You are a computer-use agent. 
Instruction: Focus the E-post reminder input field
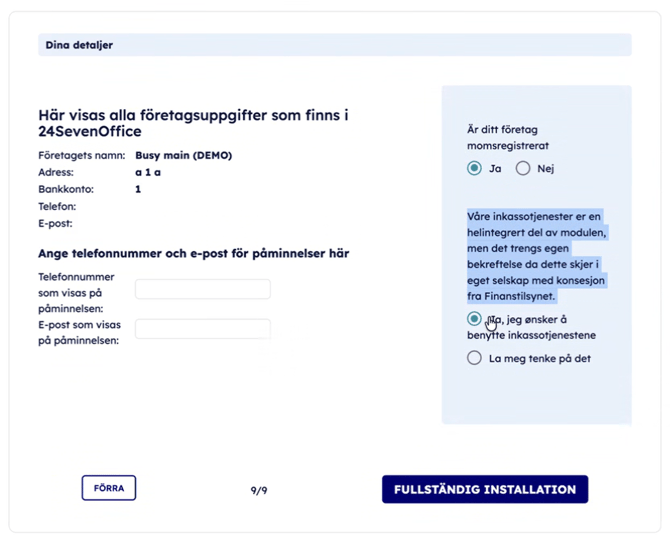point(202,328)
